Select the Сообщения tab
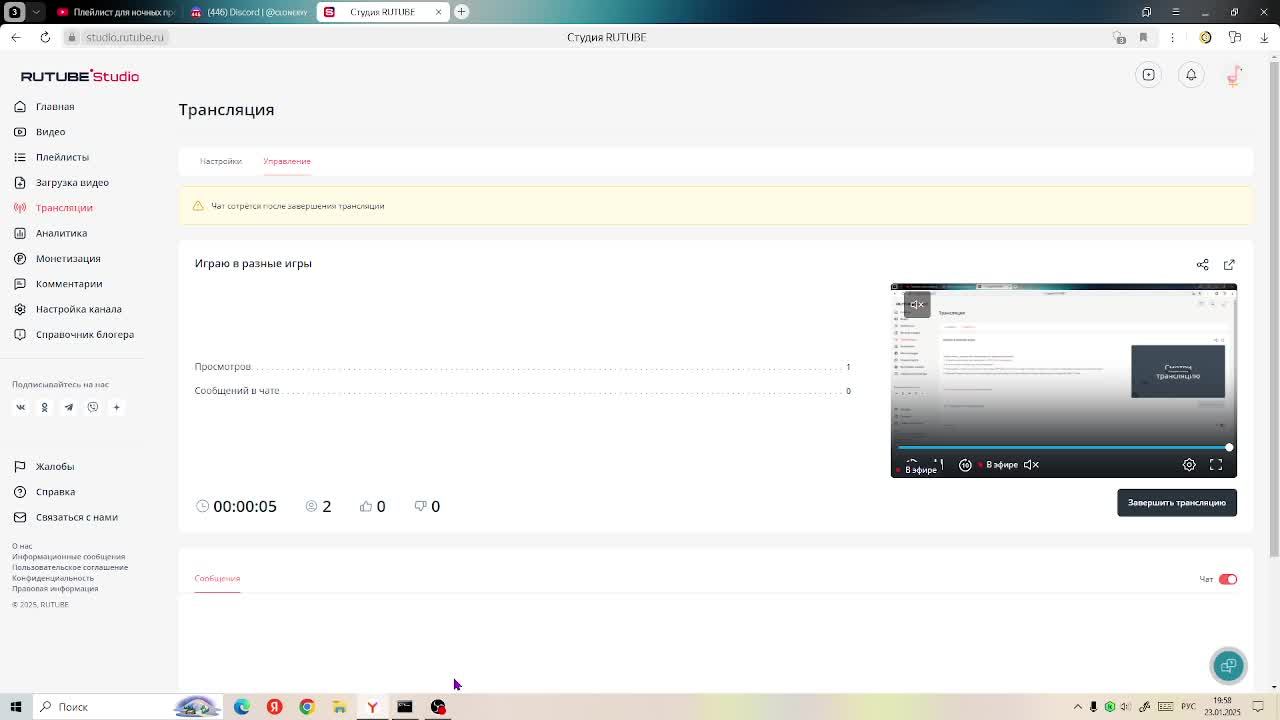The image size is (1280, 720). coord(217,578)
